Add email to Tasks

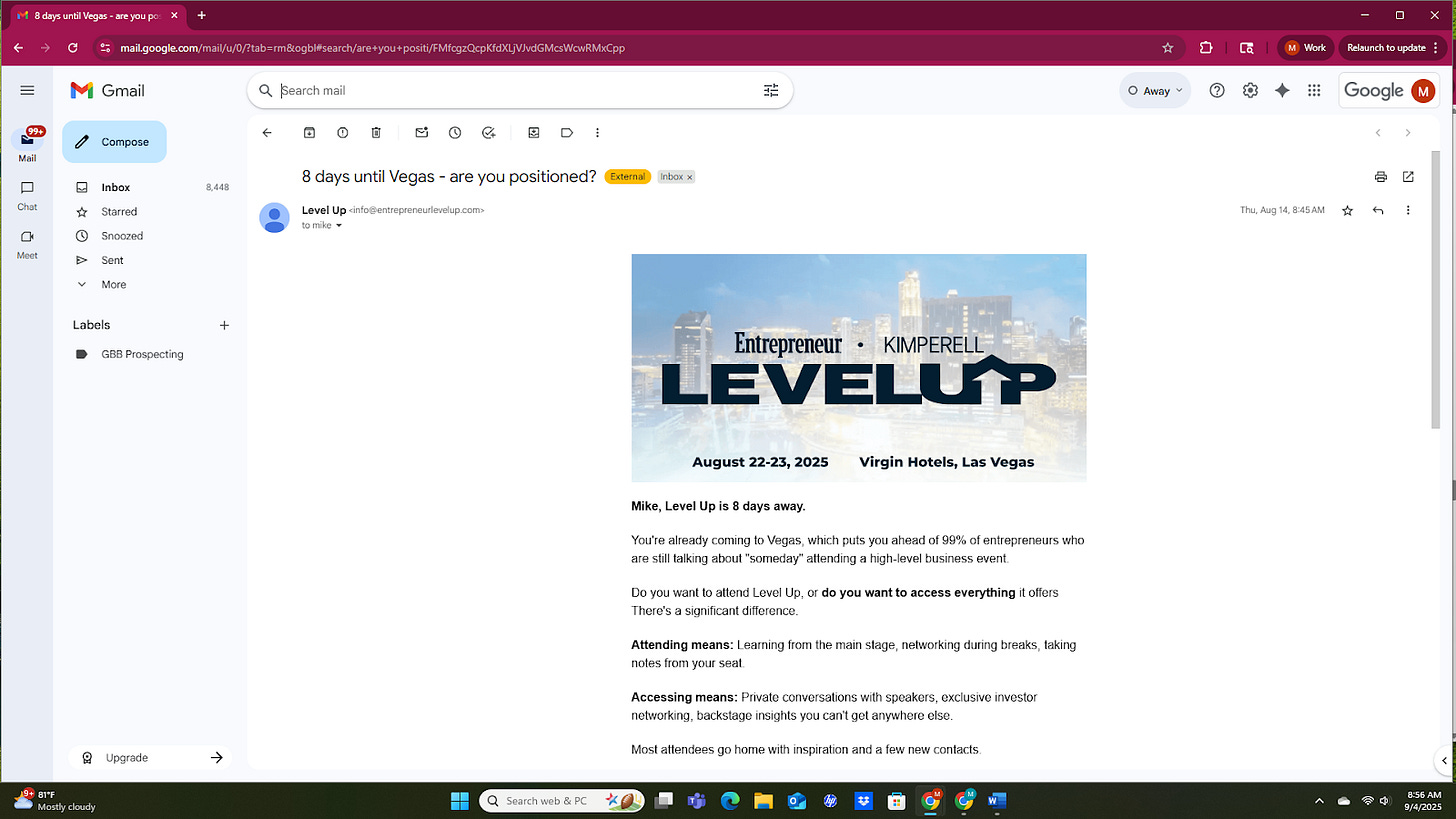[488, 132]
